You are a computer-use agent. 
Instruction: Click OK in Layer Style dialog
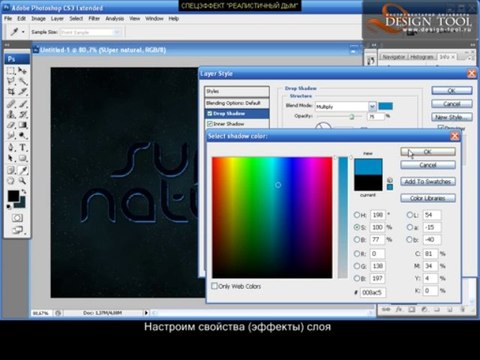452,90
